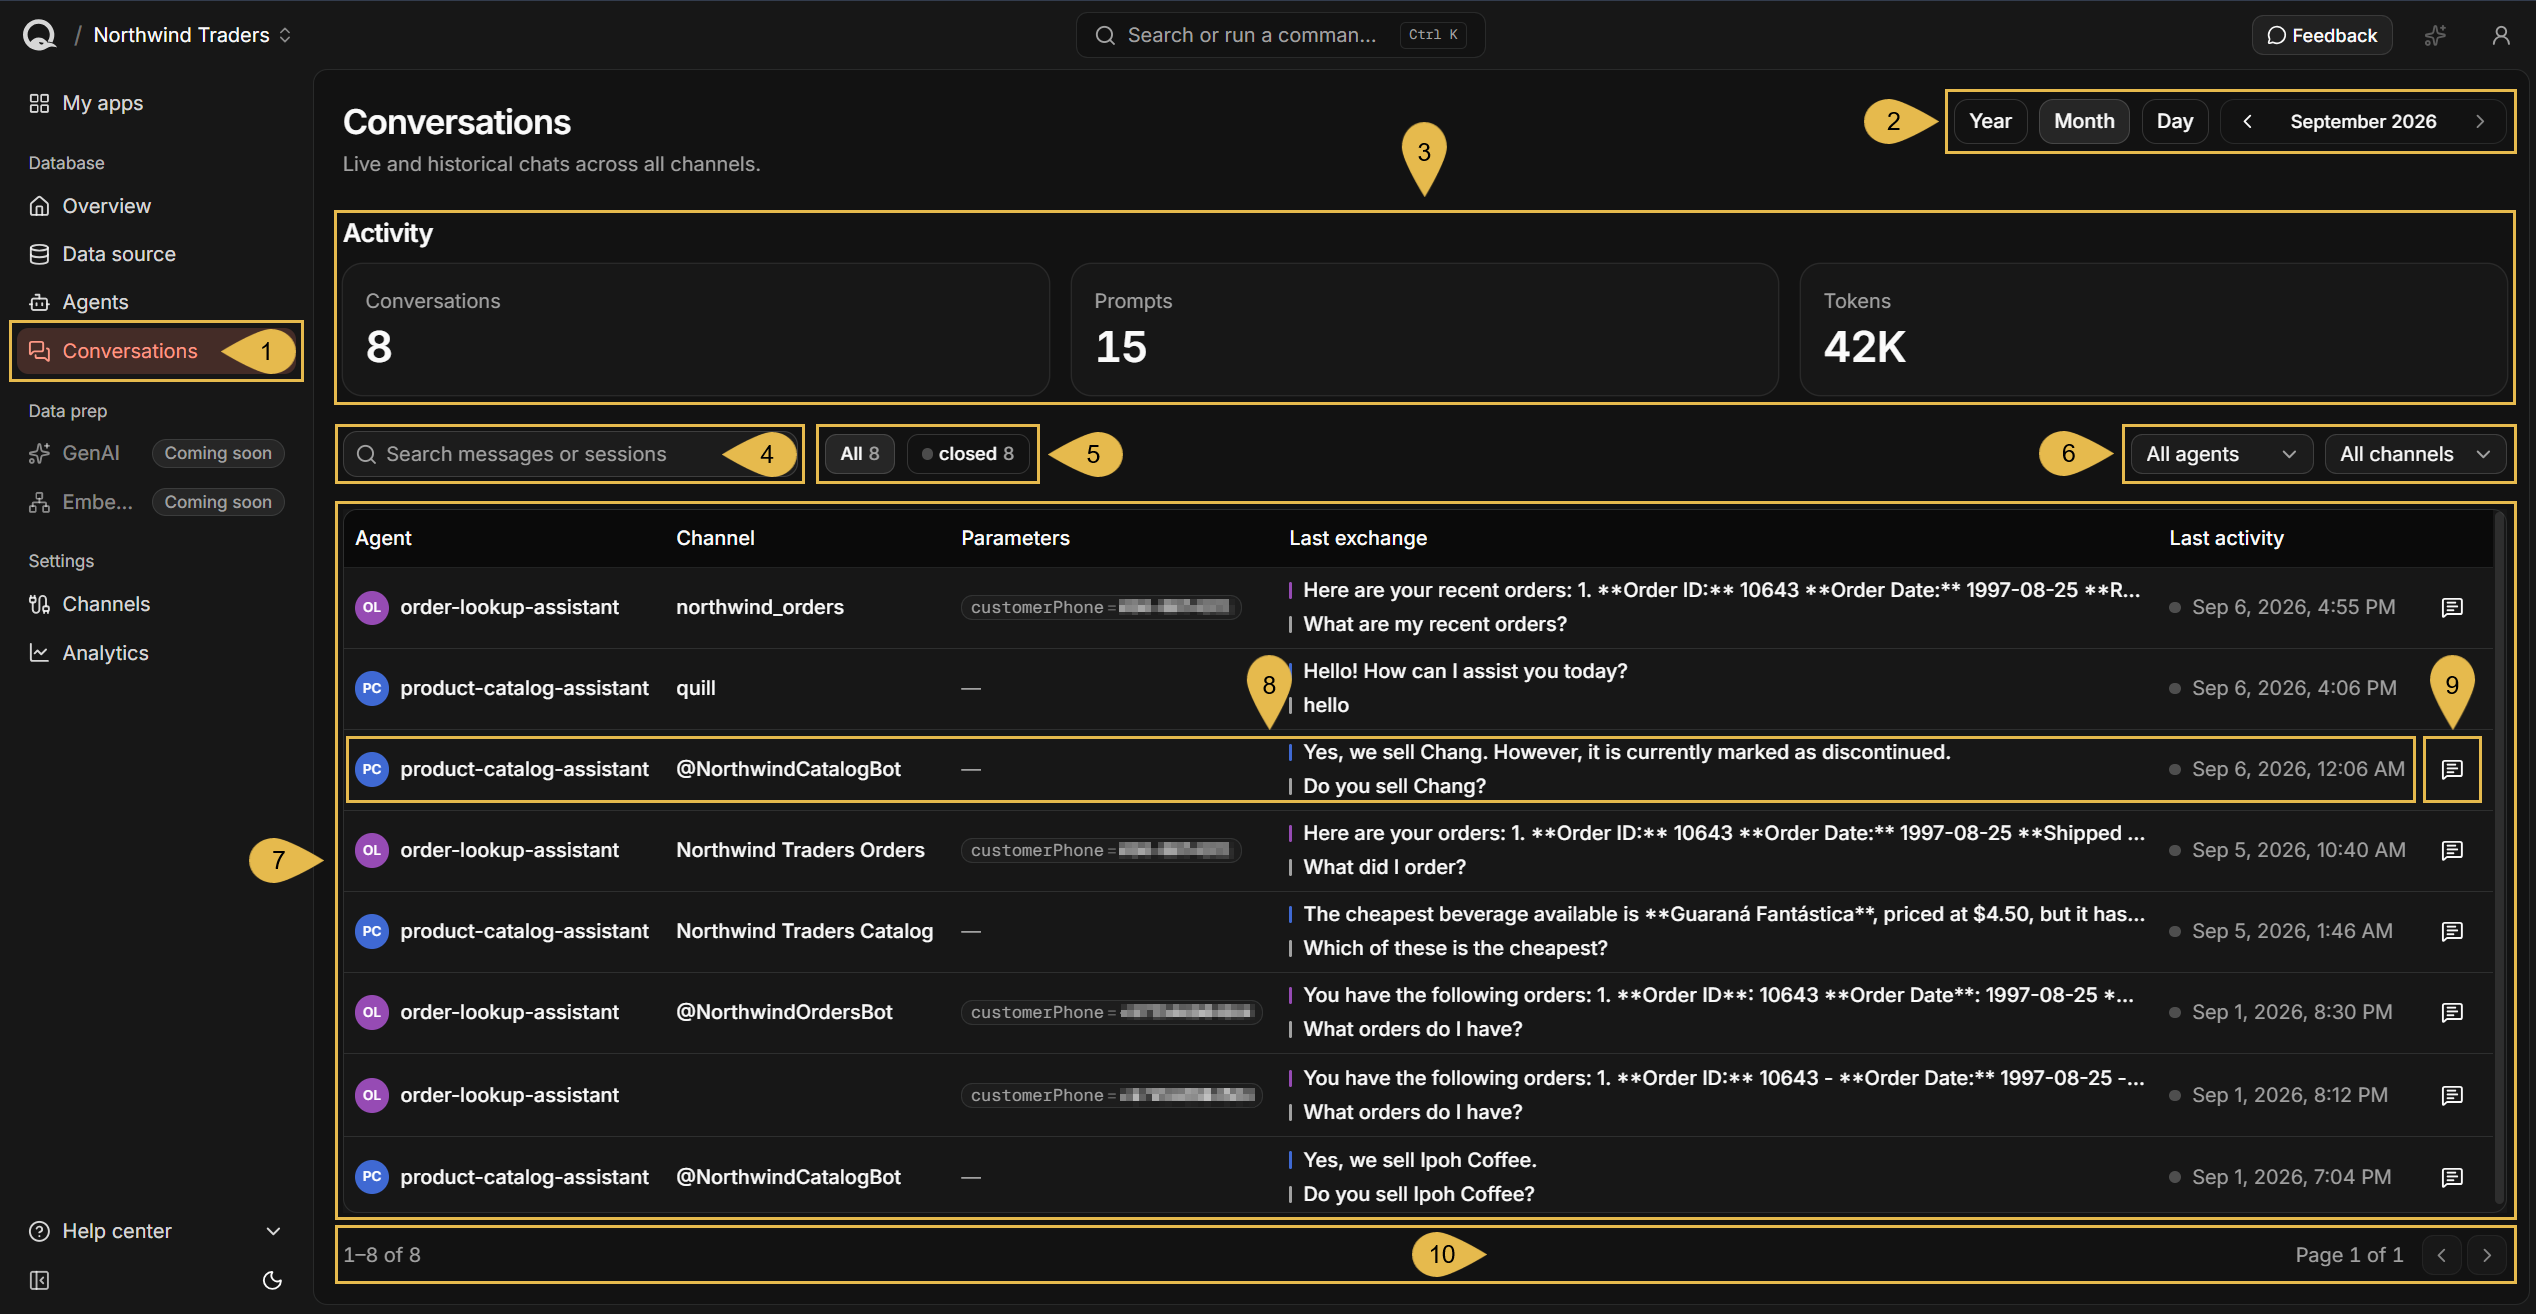Open transcript icon for the 12:06 AM conversation
This screenshot has width=2536, height=1314.
tap(2451, 769)
